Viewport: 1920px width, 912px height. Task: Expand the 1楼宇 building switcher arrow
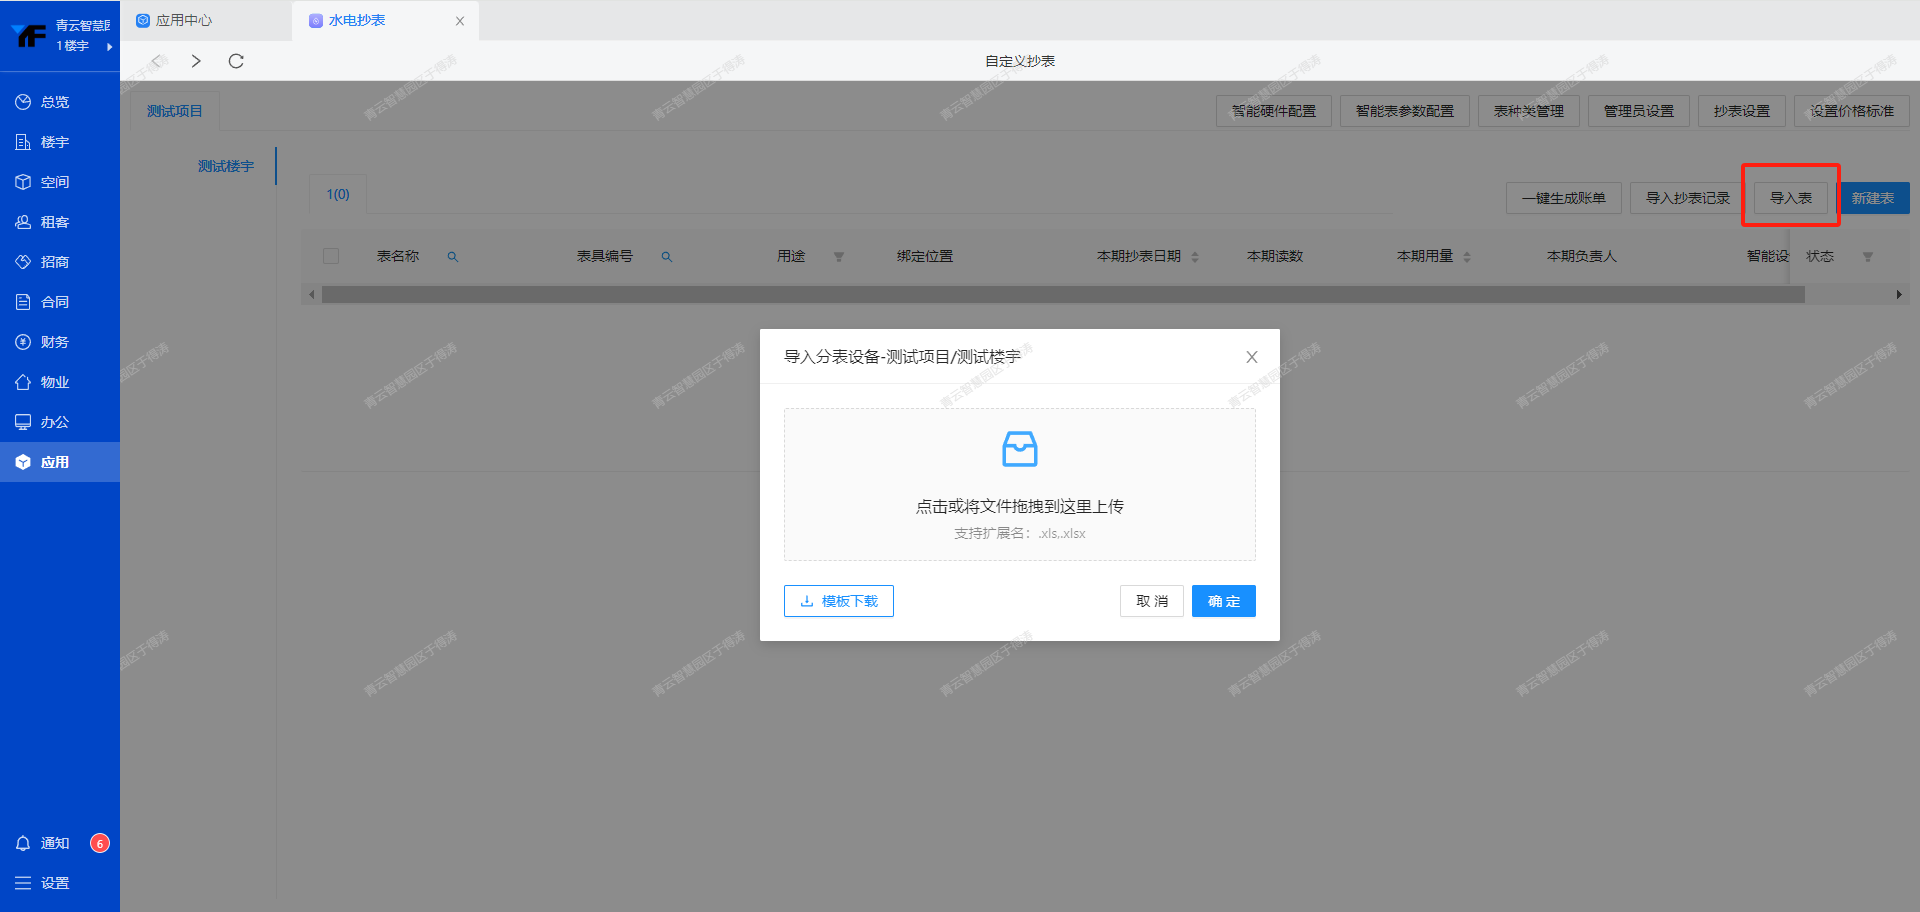coord(109,46)
